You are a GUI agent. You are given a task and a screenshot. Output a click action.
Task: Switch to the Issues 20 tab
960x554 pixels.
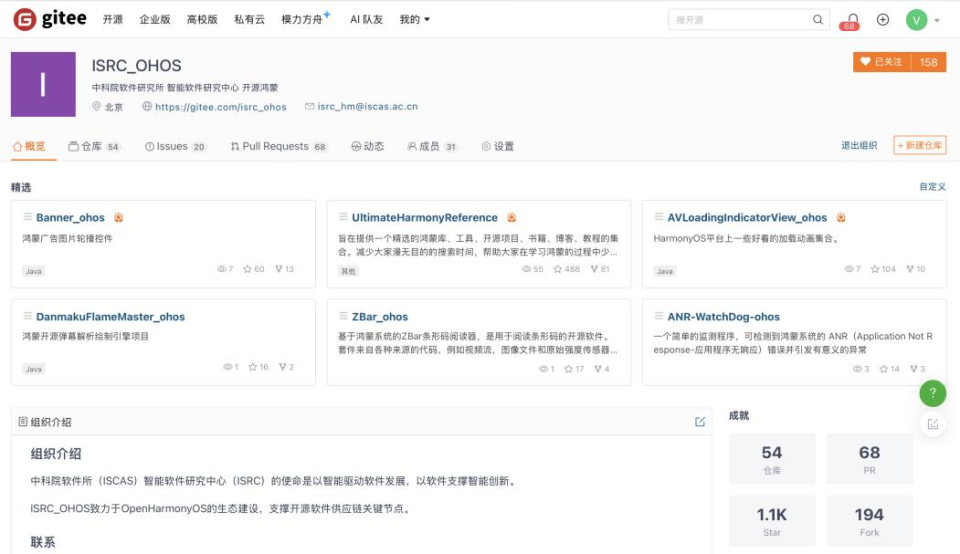(175, 146)
